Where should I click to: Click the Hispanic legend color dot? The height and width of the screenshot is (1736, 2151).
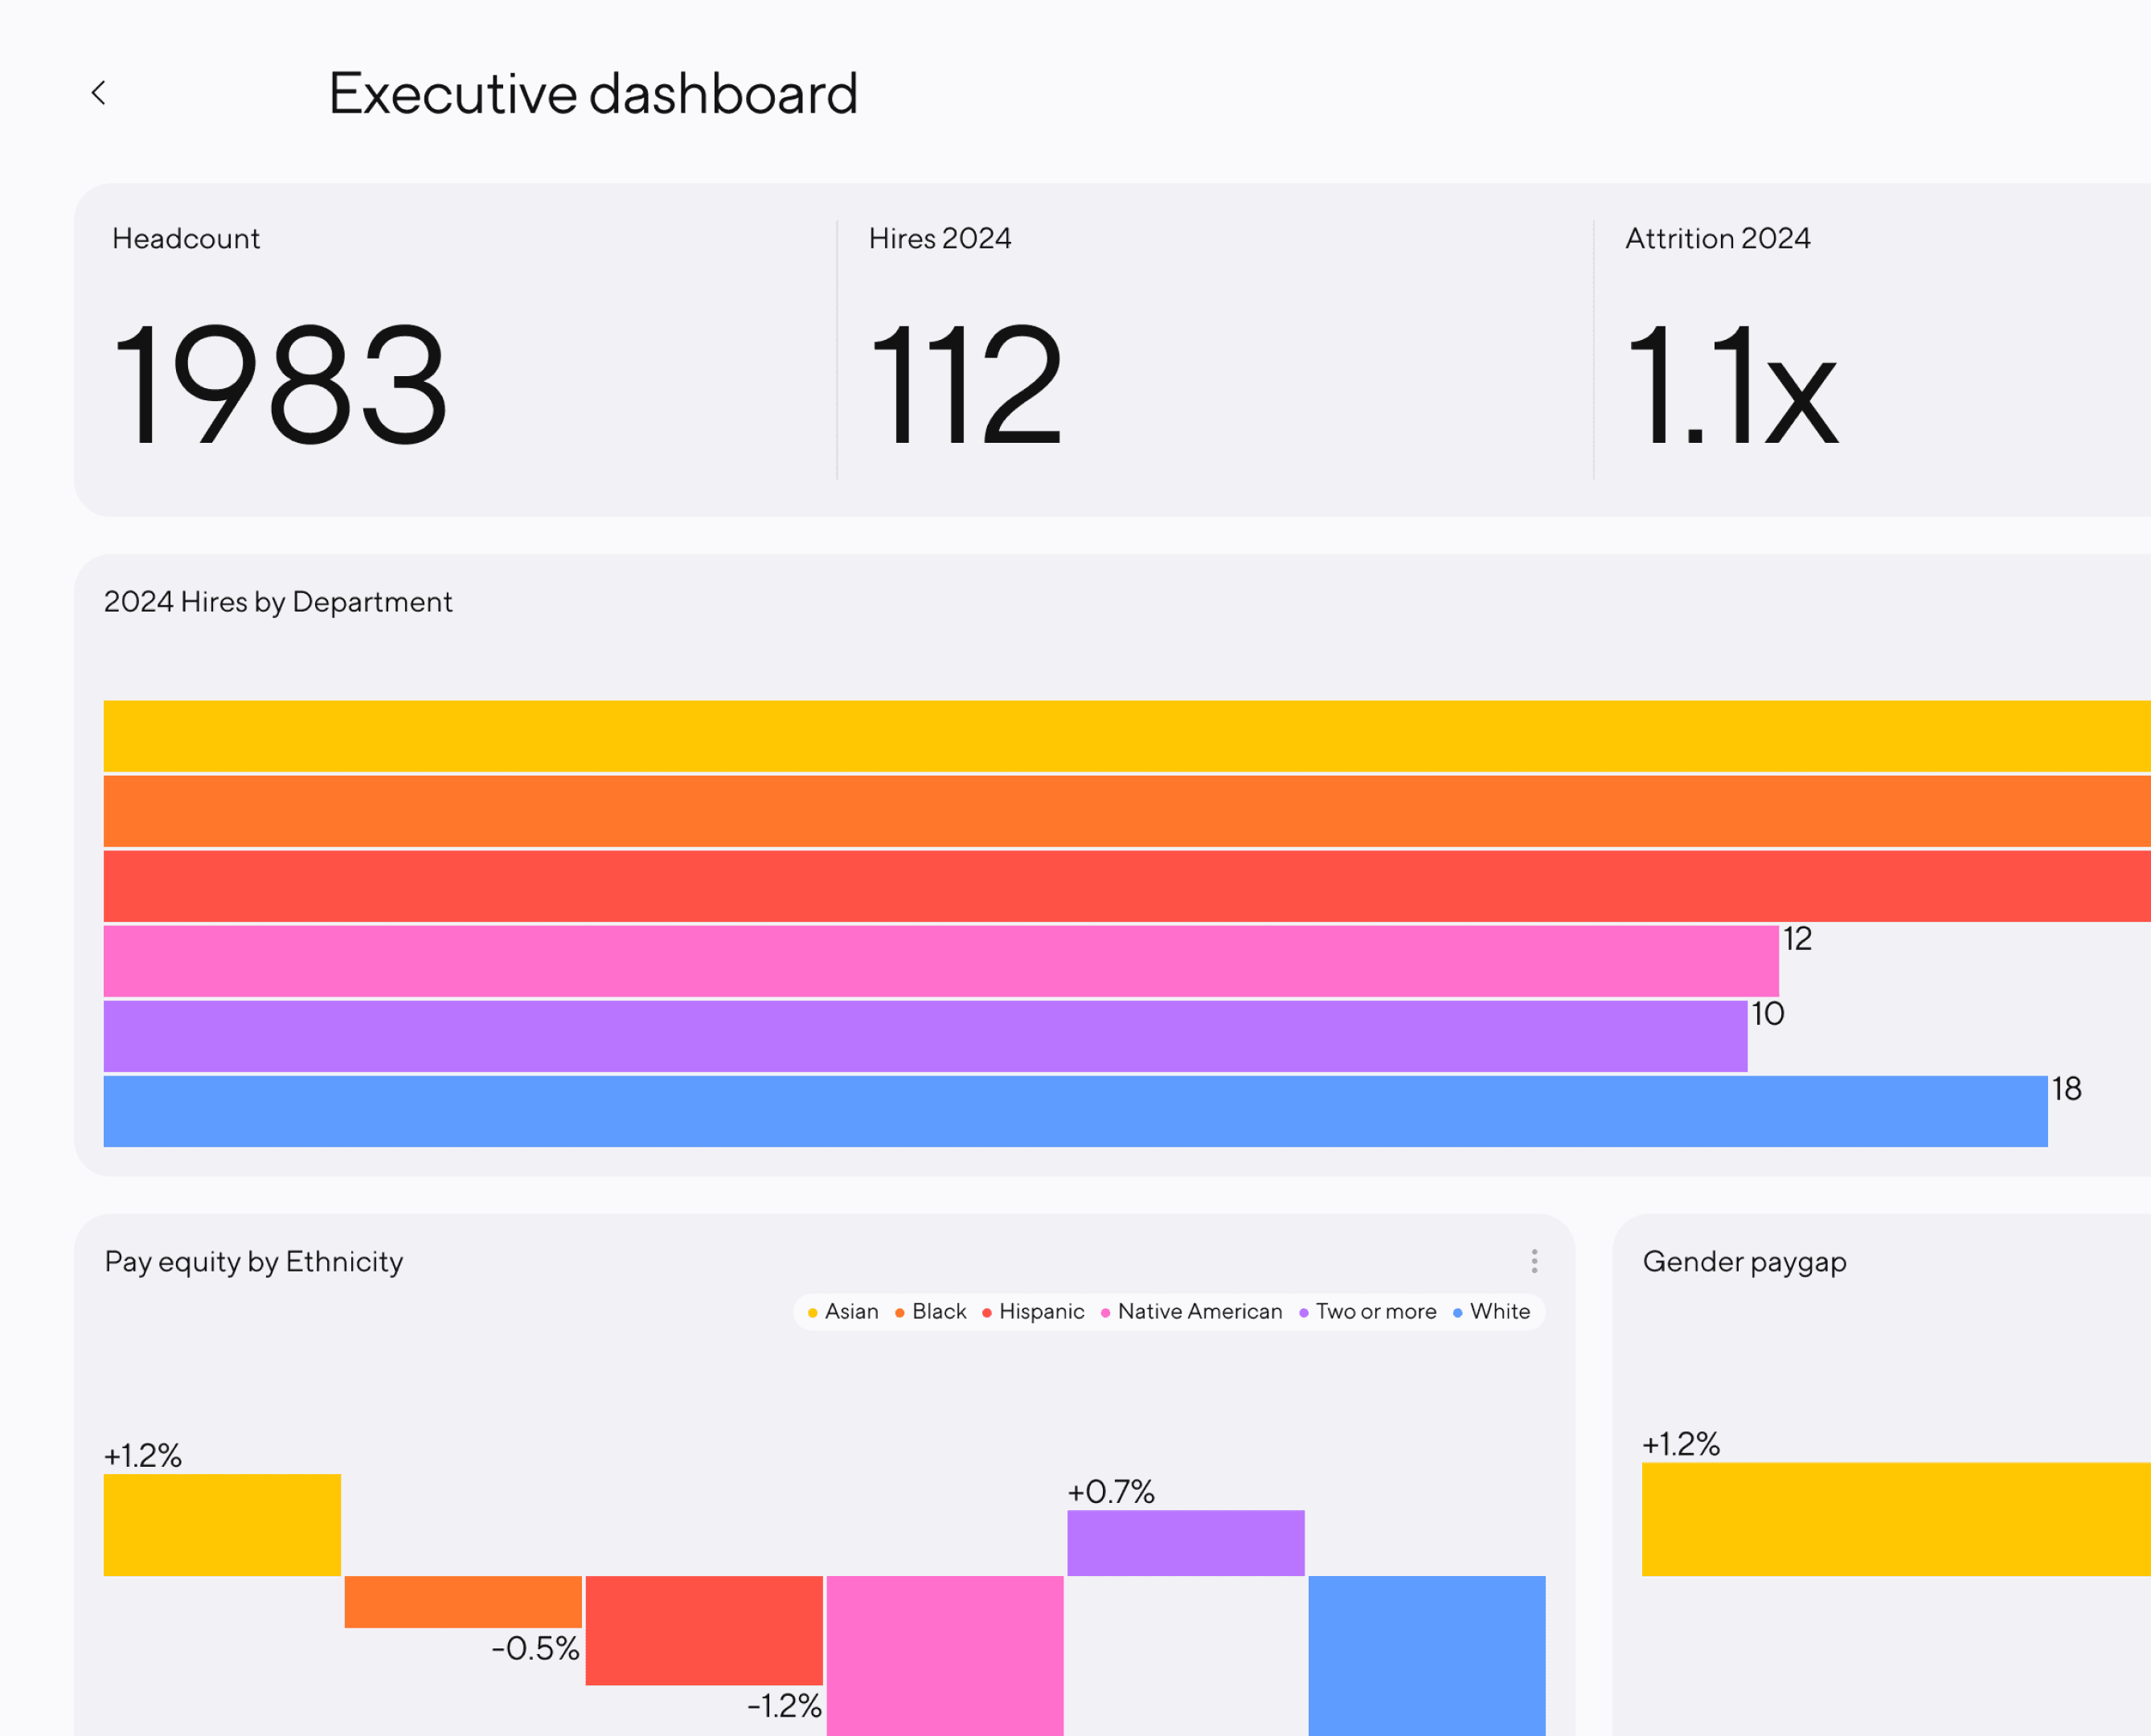[986, 1311]
